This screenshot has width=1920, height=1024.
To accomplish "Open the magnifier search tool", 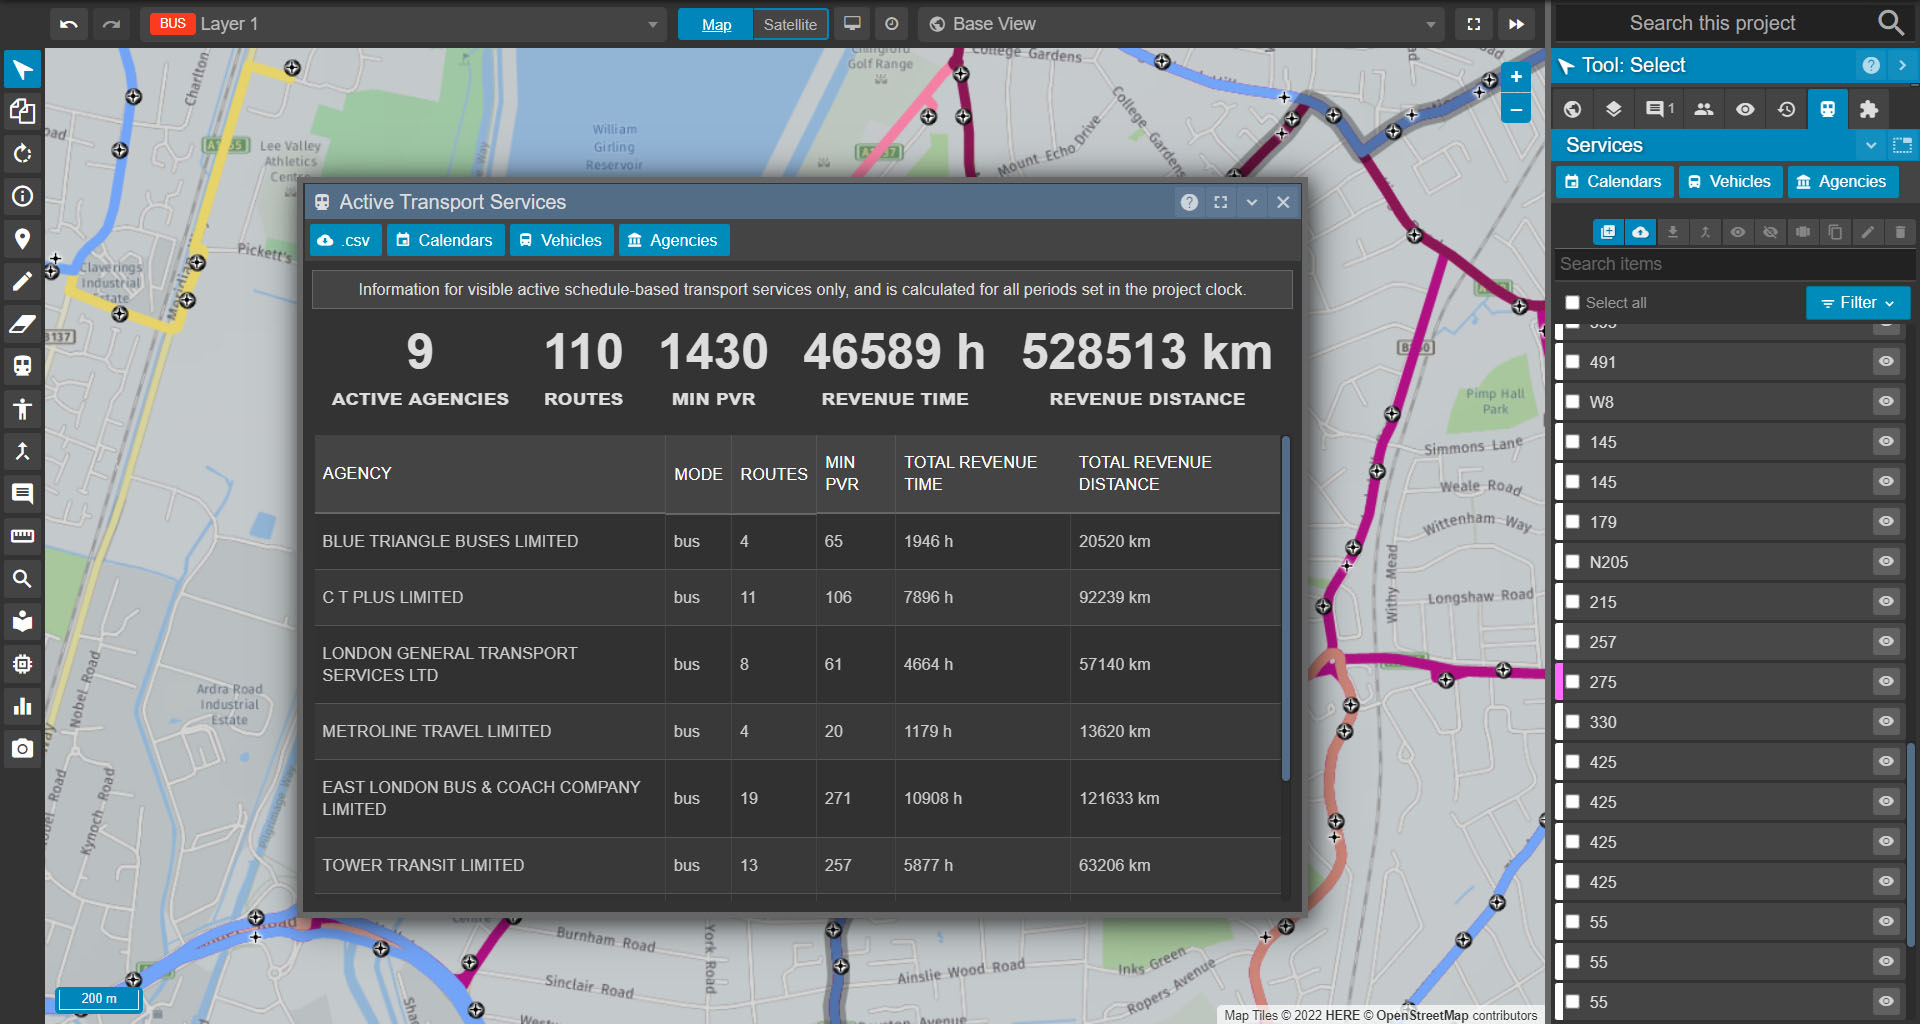I will coord(22,578).
